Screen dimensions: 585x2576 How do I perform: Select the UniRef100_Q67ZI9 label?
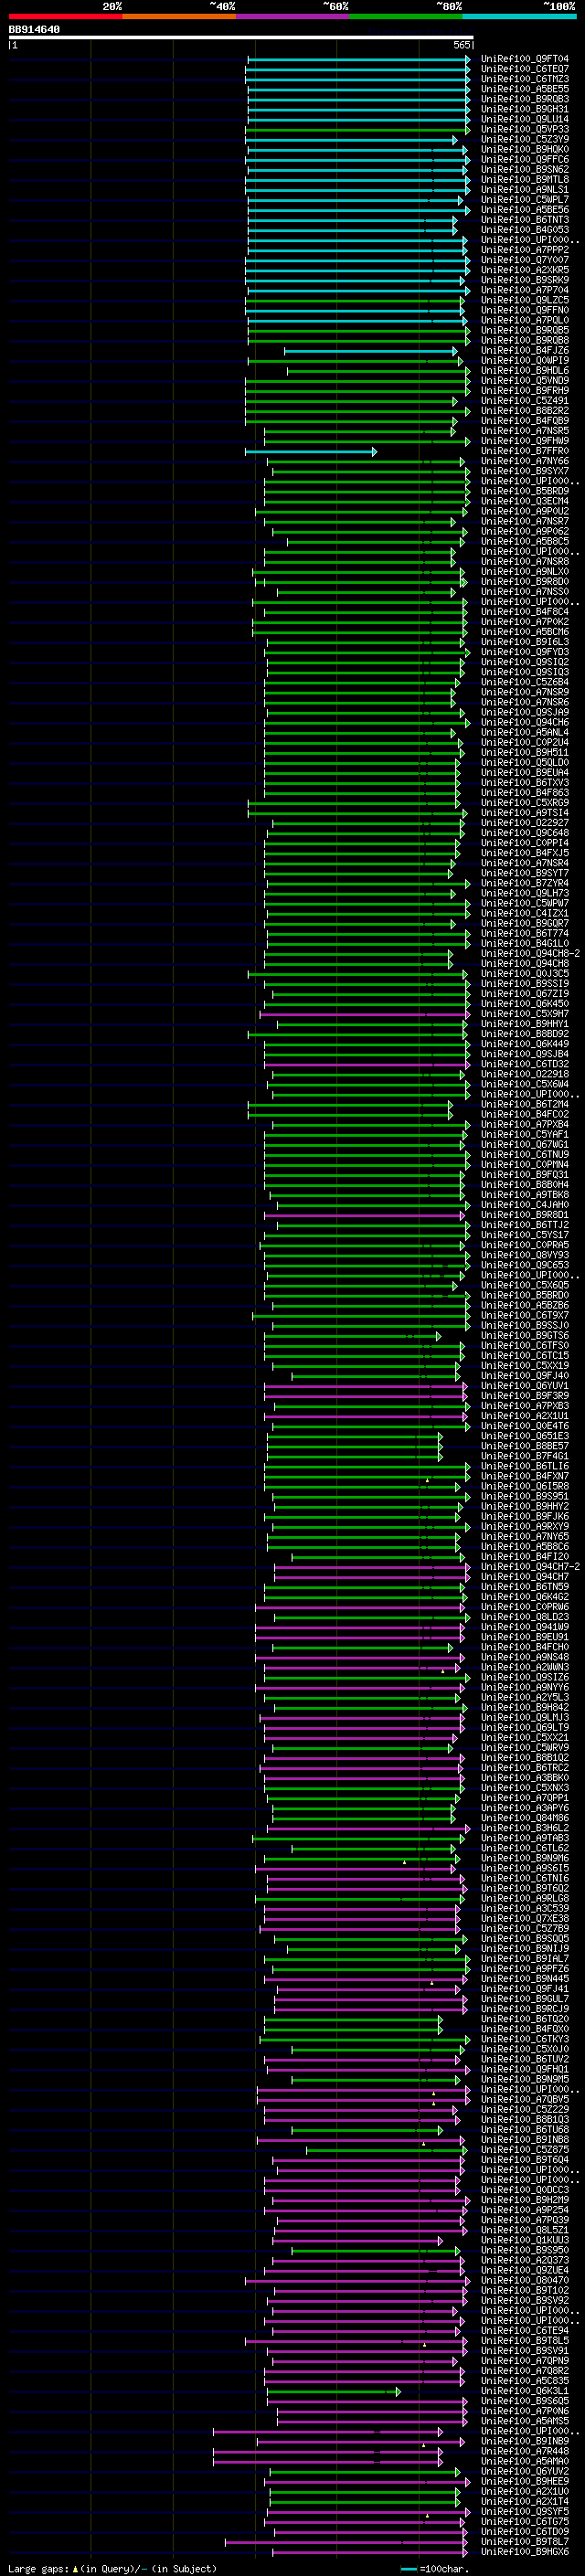(x=525, y=994)
